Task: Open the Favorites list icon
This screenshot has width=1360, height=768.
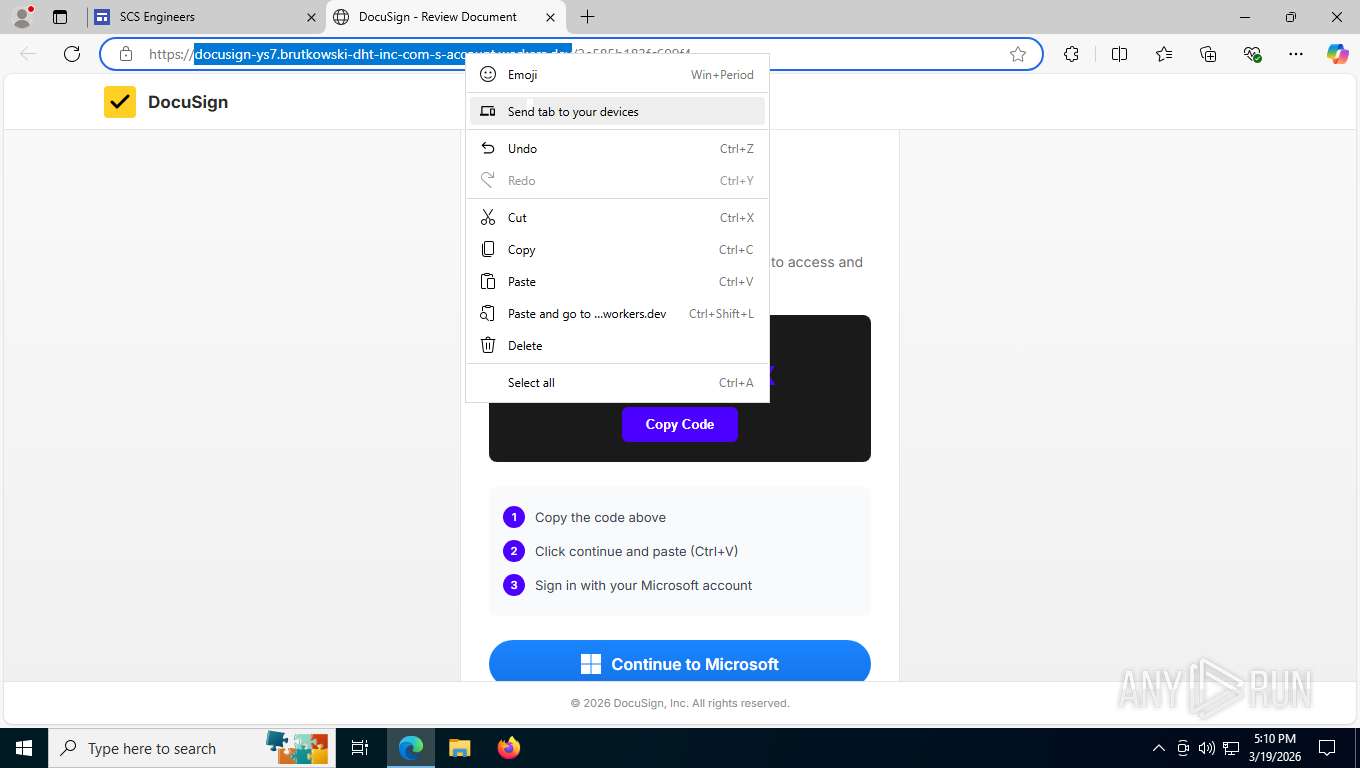Action: 1164,54
